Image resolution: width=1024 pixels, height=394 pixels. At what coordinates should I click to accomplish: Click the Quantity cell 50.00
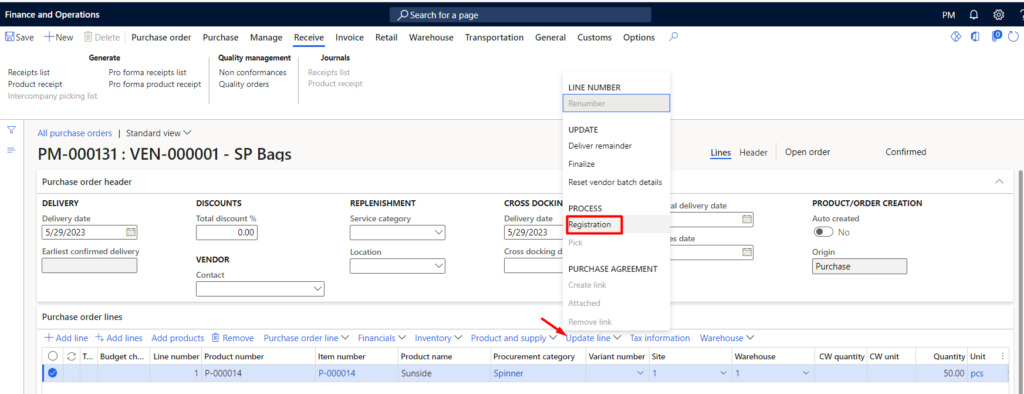tap(941, 373)
